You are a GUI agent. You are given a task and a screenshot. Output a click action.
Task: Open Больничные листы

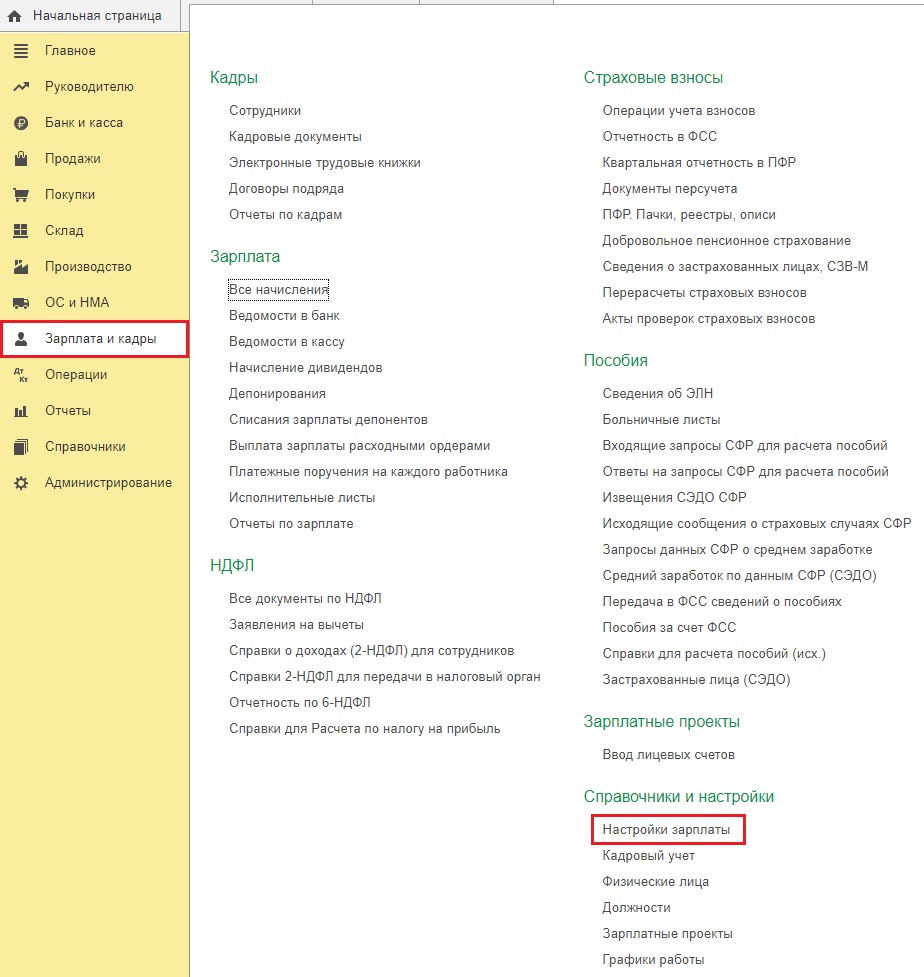coord(661,420)
